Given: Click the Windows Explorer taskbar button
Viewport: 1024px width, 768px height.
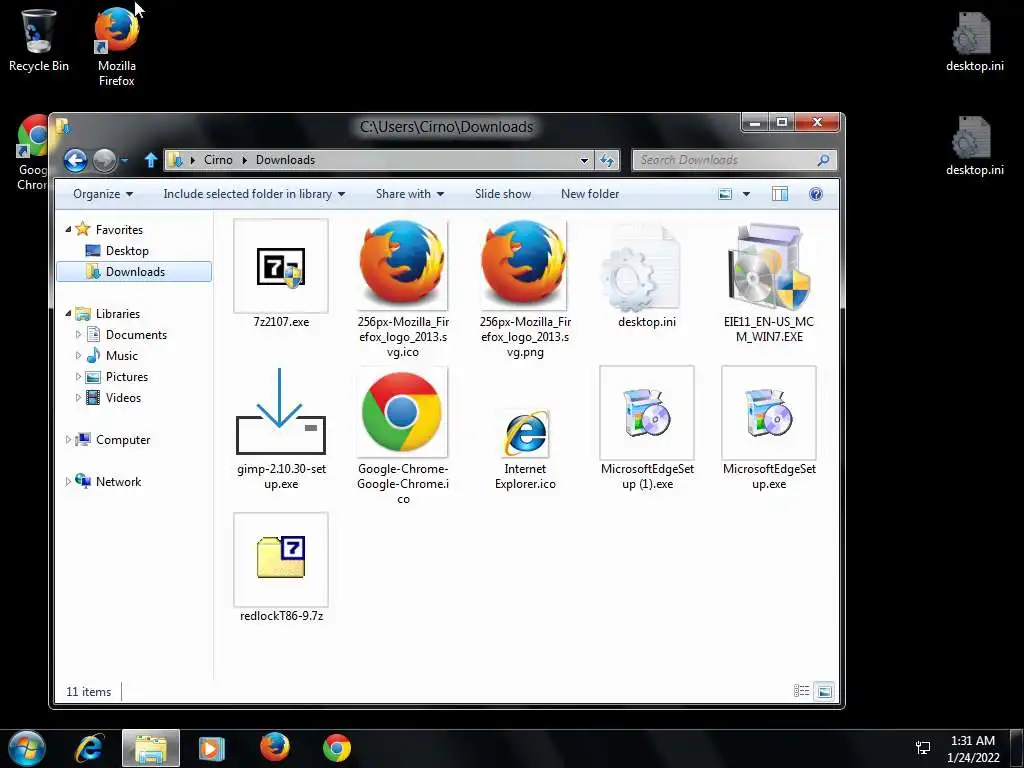Looking at the screenshot, I should [x=151, y=748].
